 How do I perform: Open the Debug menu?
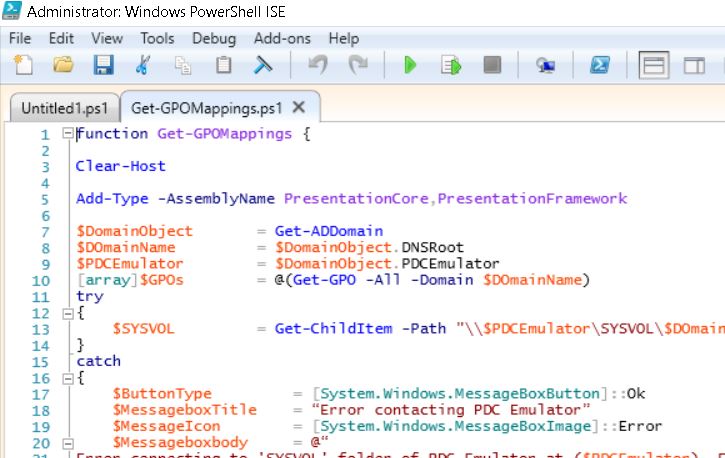[x=214, y=38]
